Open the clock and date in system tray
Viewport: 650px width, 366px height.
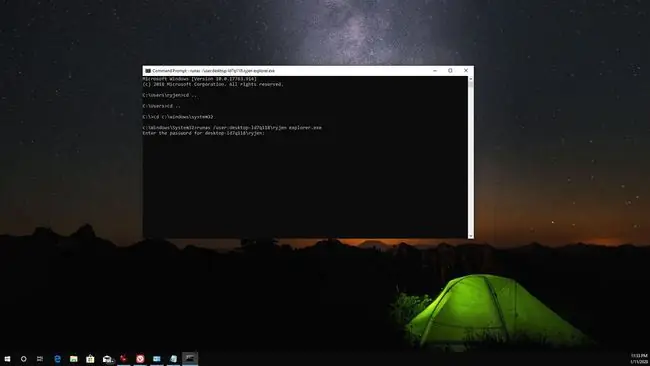pos(639,359)
